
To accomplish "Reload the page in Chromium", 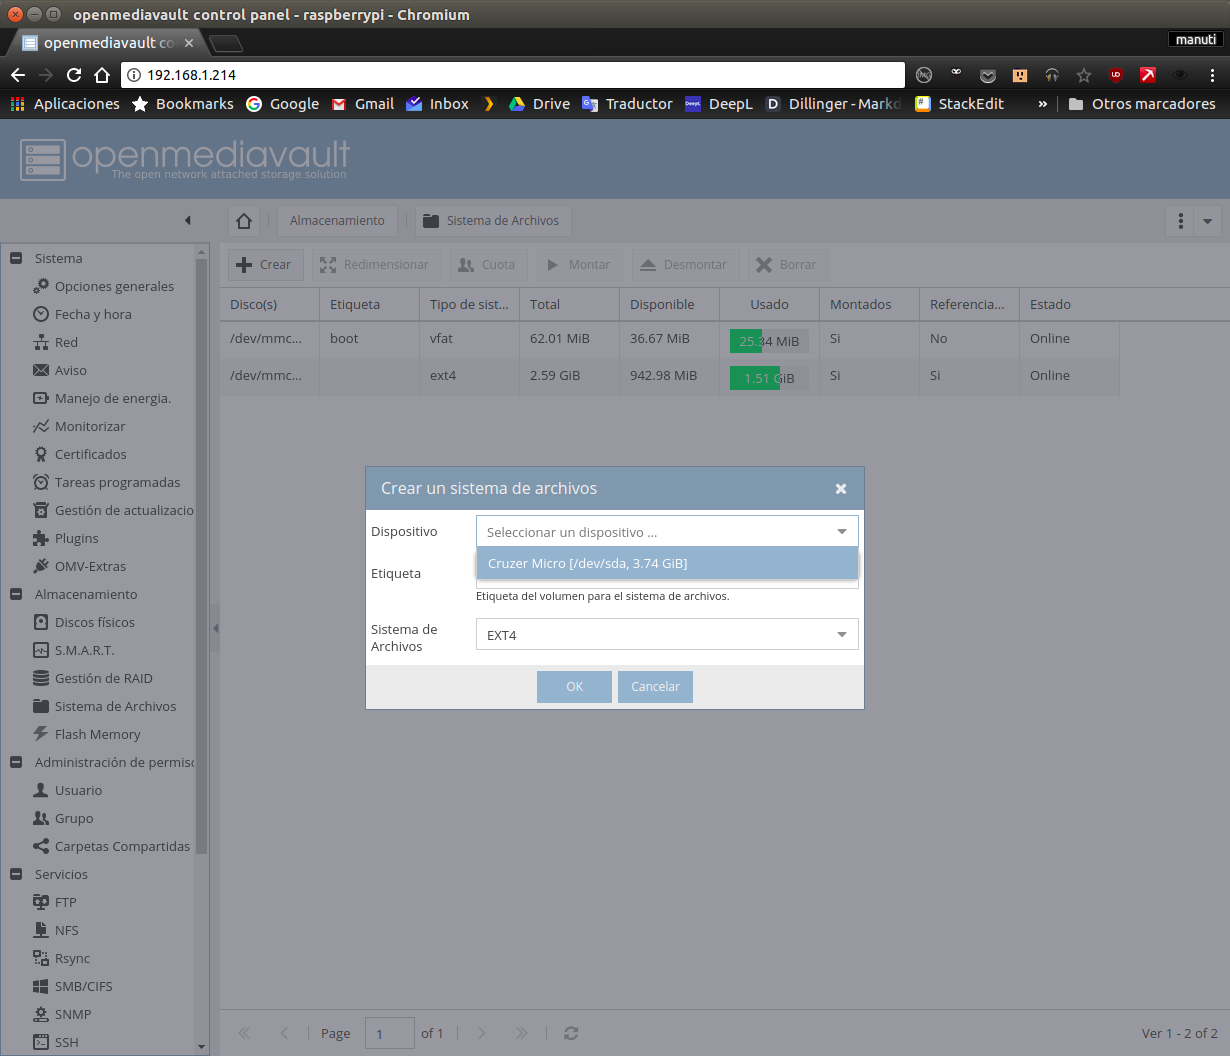I will (74, 75).
